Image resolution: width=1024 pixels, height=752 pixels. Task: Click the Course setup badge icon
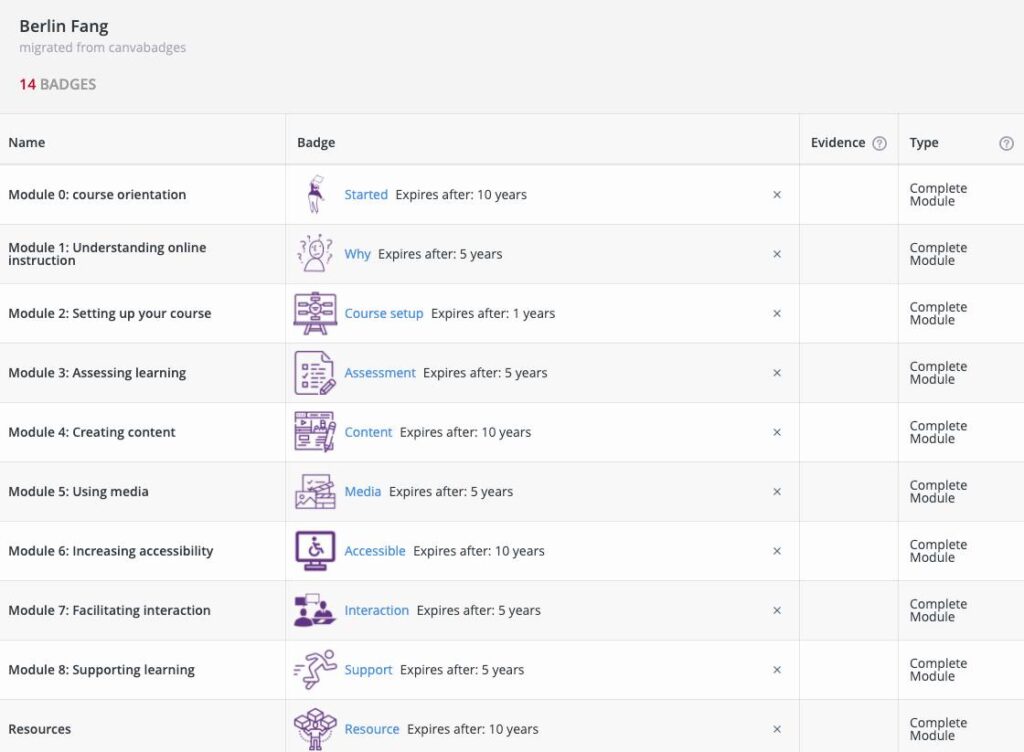315,313
